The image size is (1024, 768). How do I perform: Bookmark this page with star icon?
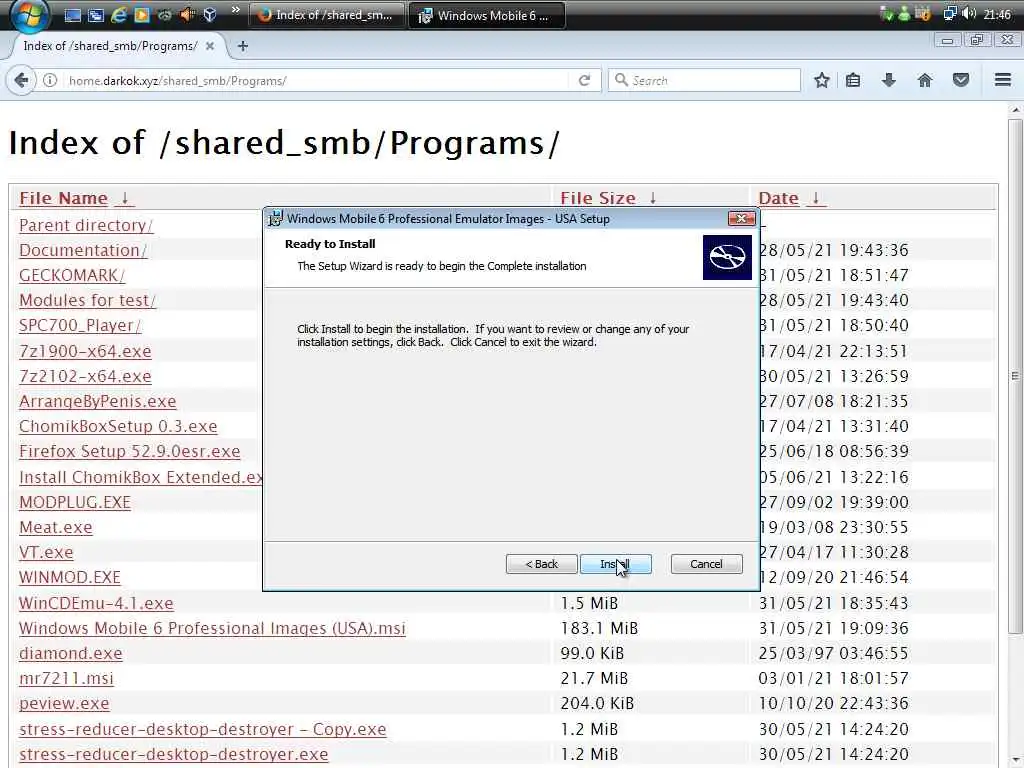click(822, 80)
